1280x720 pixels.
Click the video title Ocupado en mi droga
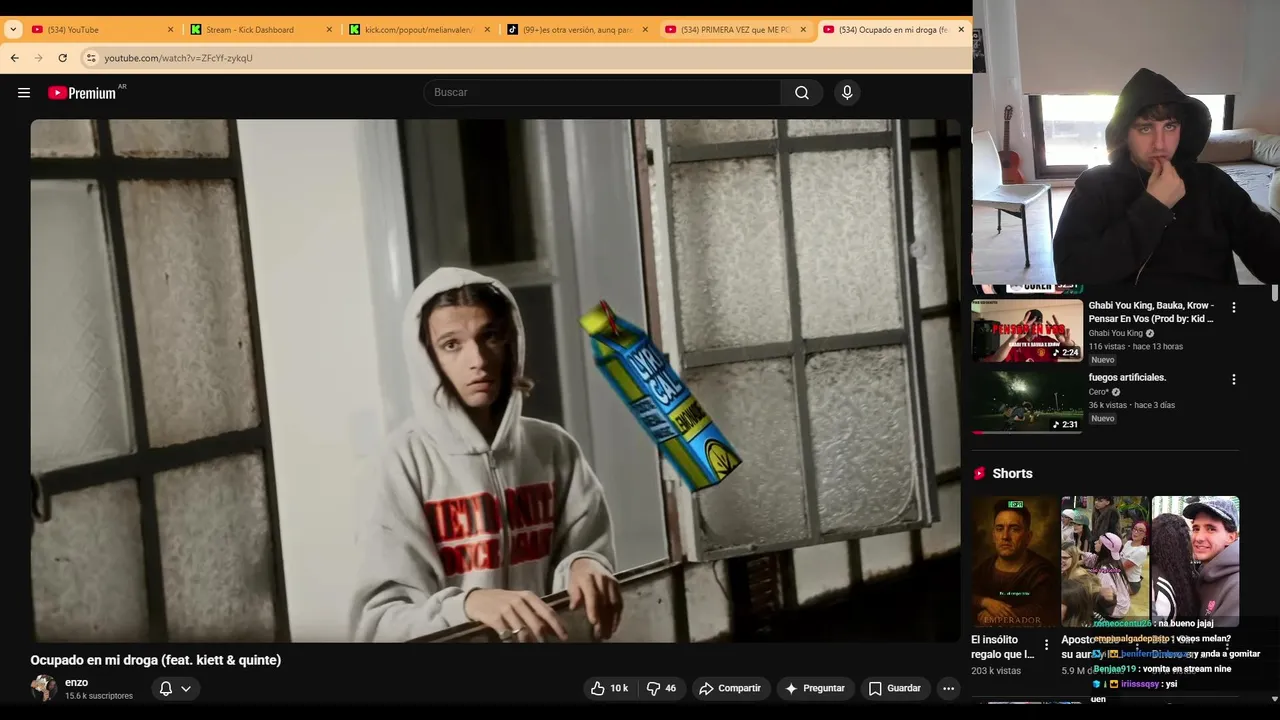pos(155,660)
